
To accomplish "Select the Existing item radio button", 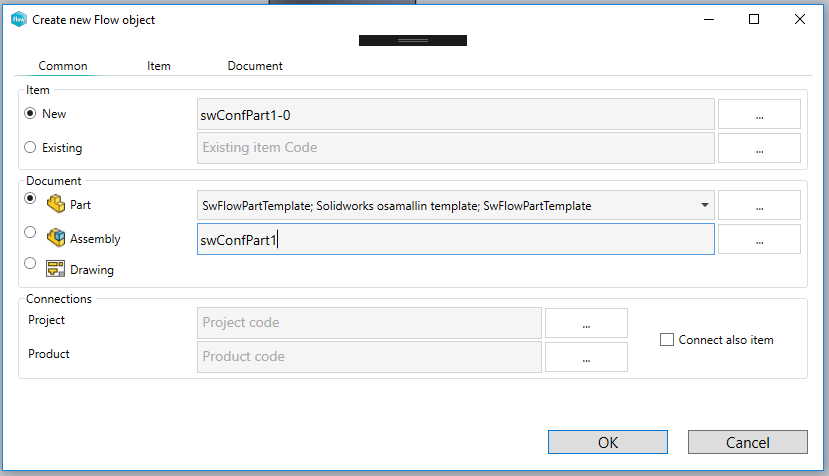I will (x=30, y=148).
